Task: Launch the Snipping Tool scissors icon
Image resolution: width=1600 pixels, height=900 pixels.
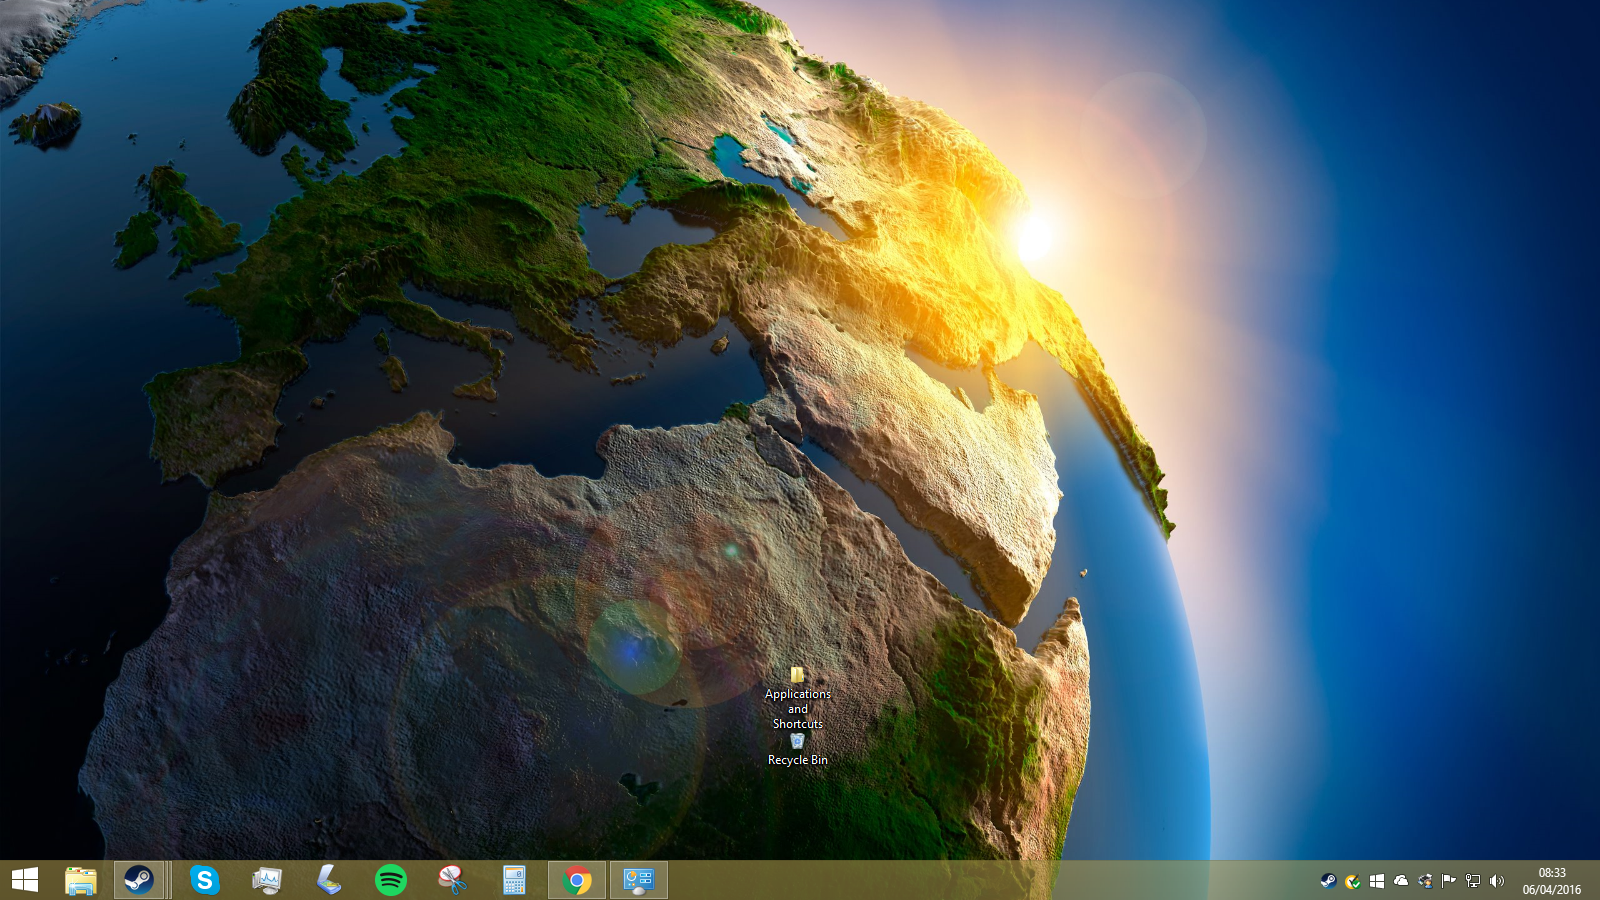Action: click(453, 880)
